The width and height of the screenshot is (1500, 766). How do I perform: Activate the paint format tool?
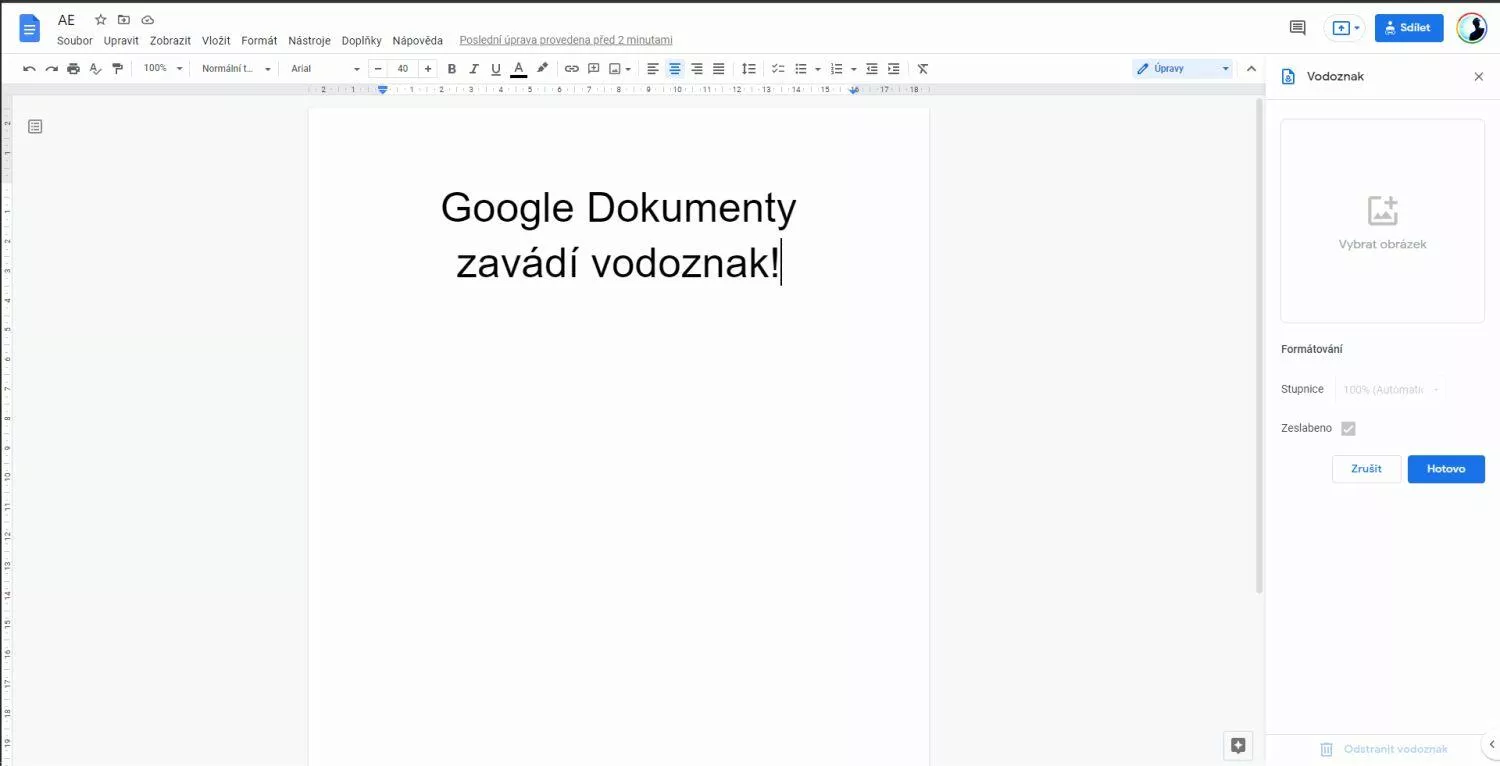tap(118, 69)
